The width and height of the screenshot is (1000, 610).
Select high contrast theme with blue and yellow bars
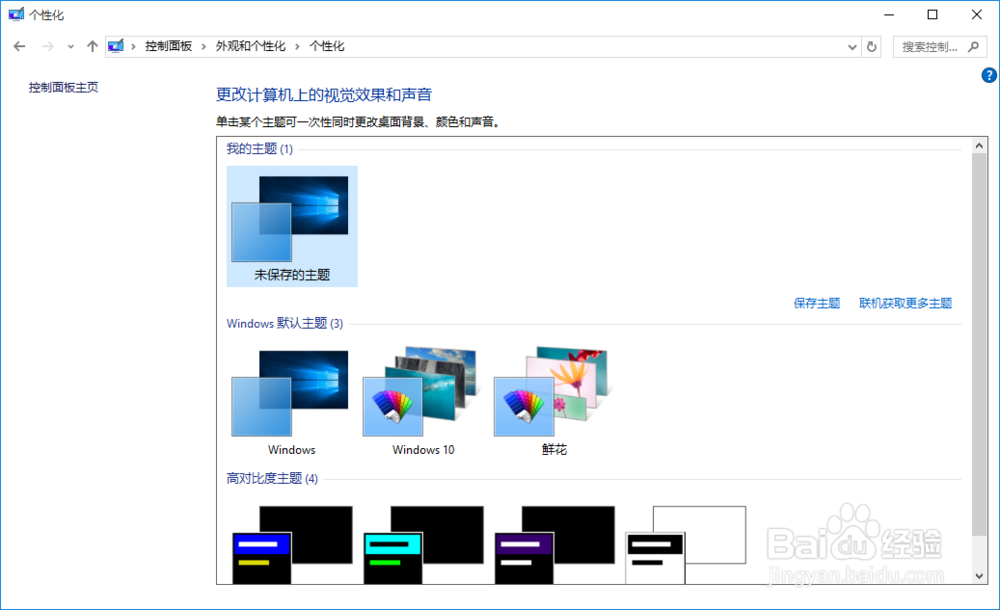tap(292, 545)
